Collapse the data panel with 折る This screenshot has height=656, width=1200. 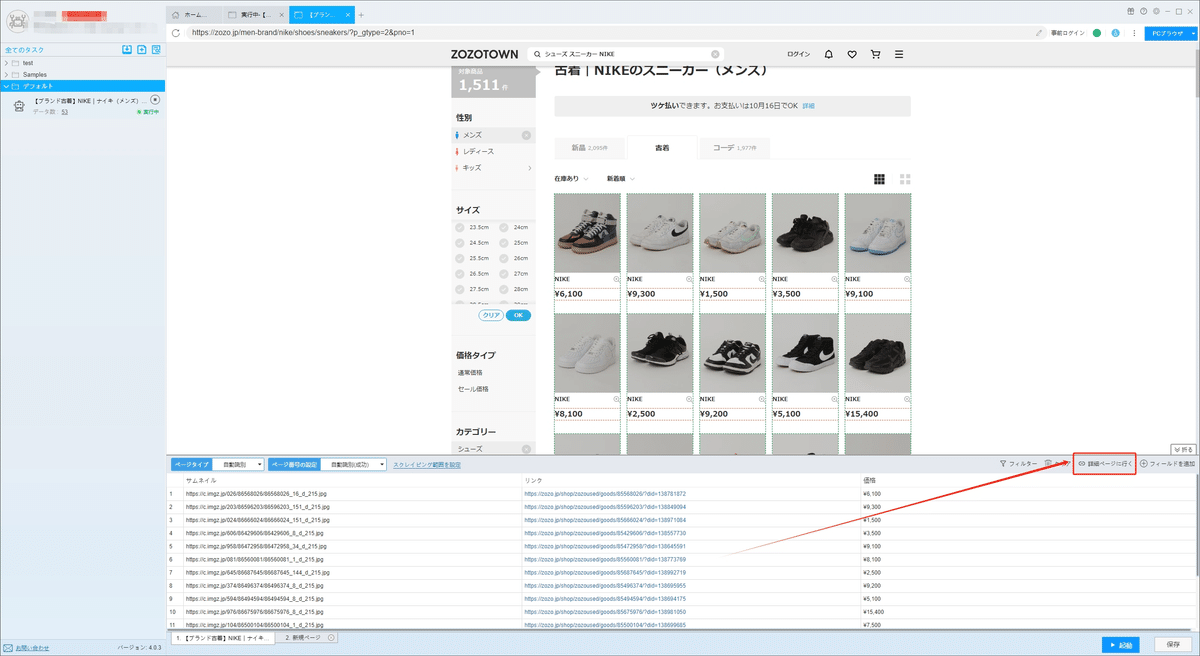click(x=1183, y=449)
